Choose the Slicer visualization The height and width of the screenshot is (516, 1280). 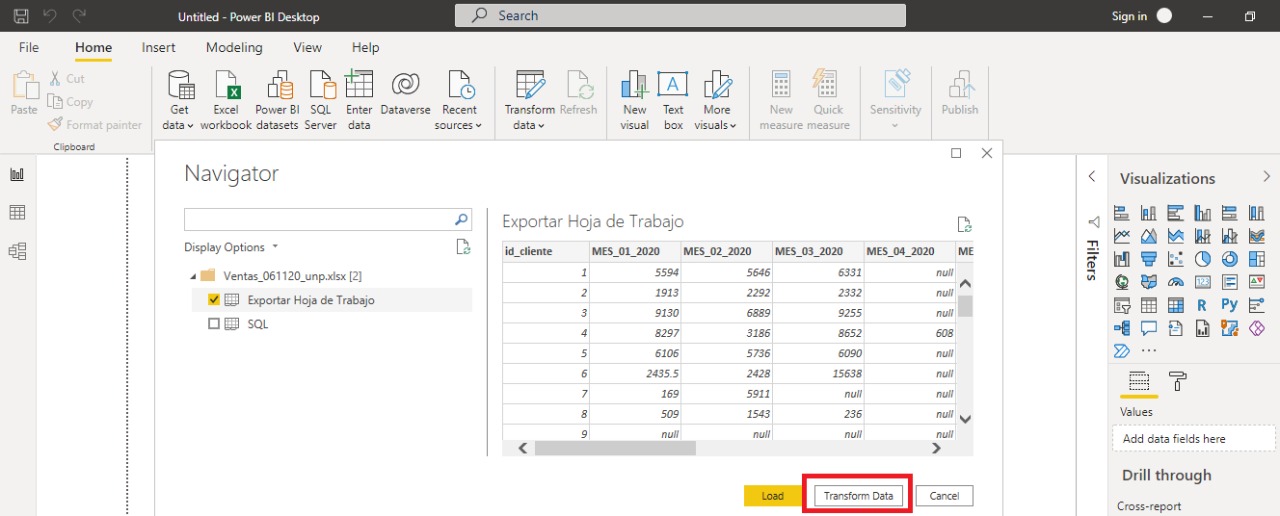[1122, 305]
